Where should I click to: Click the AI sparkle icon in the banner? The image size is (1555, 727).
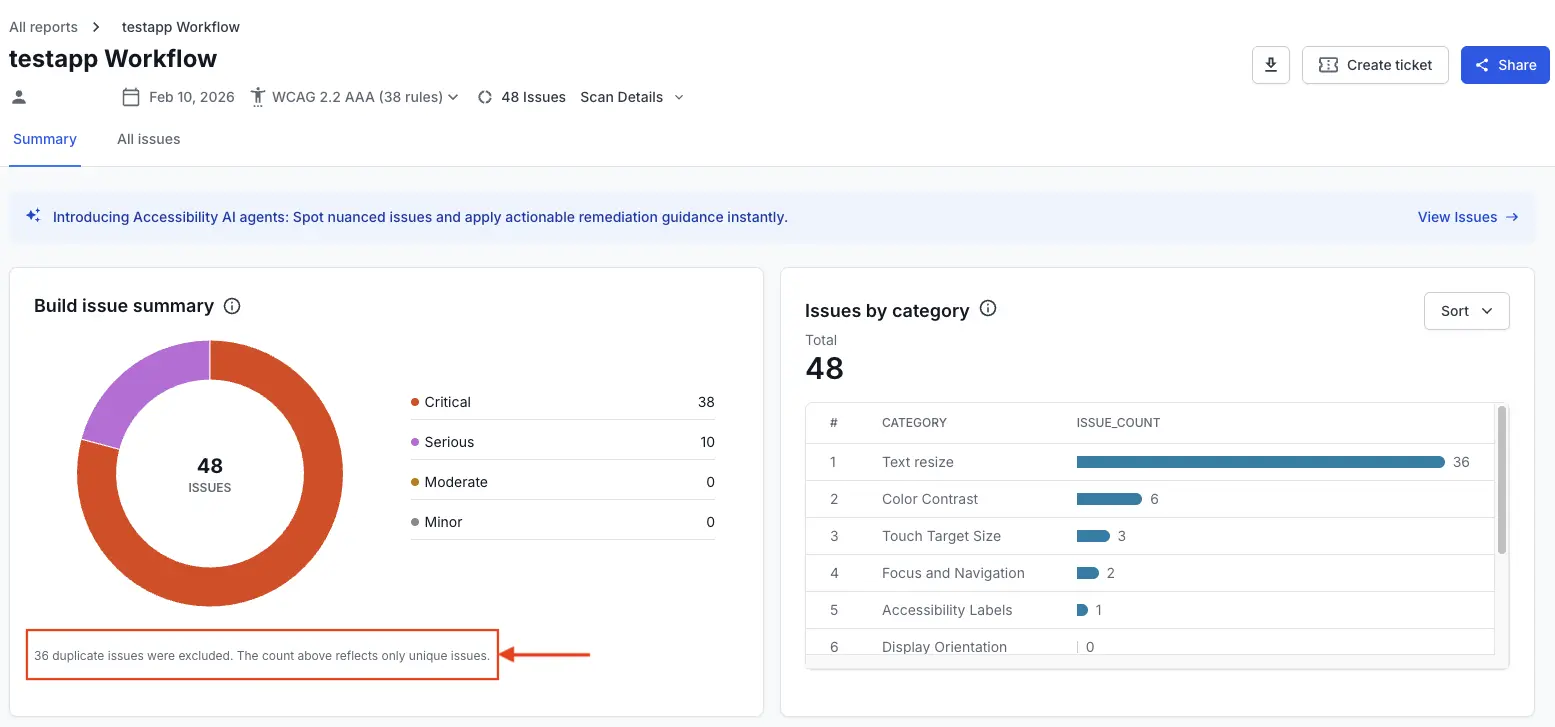[32, 216]
